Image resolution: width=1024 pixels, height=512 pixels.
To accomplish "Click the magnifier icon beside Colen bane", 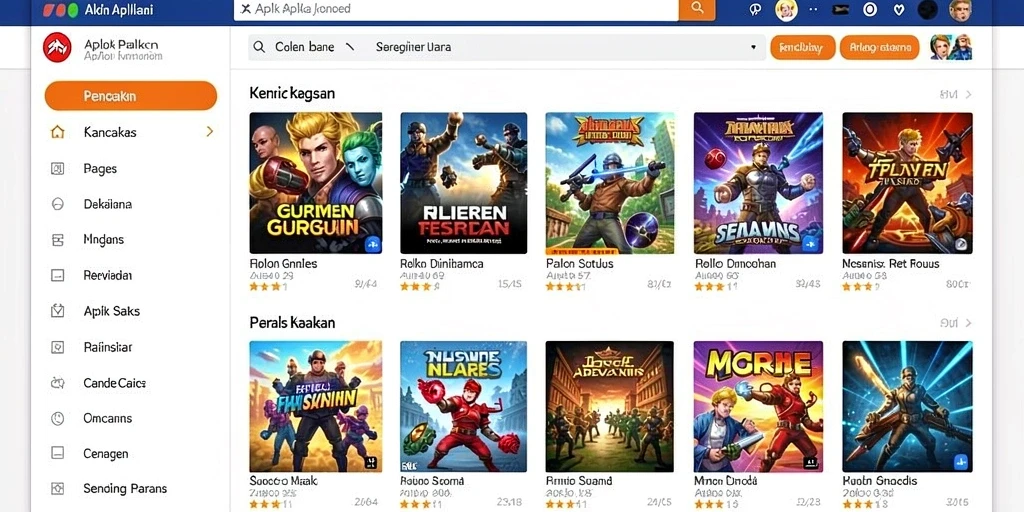I will [259, 47].
